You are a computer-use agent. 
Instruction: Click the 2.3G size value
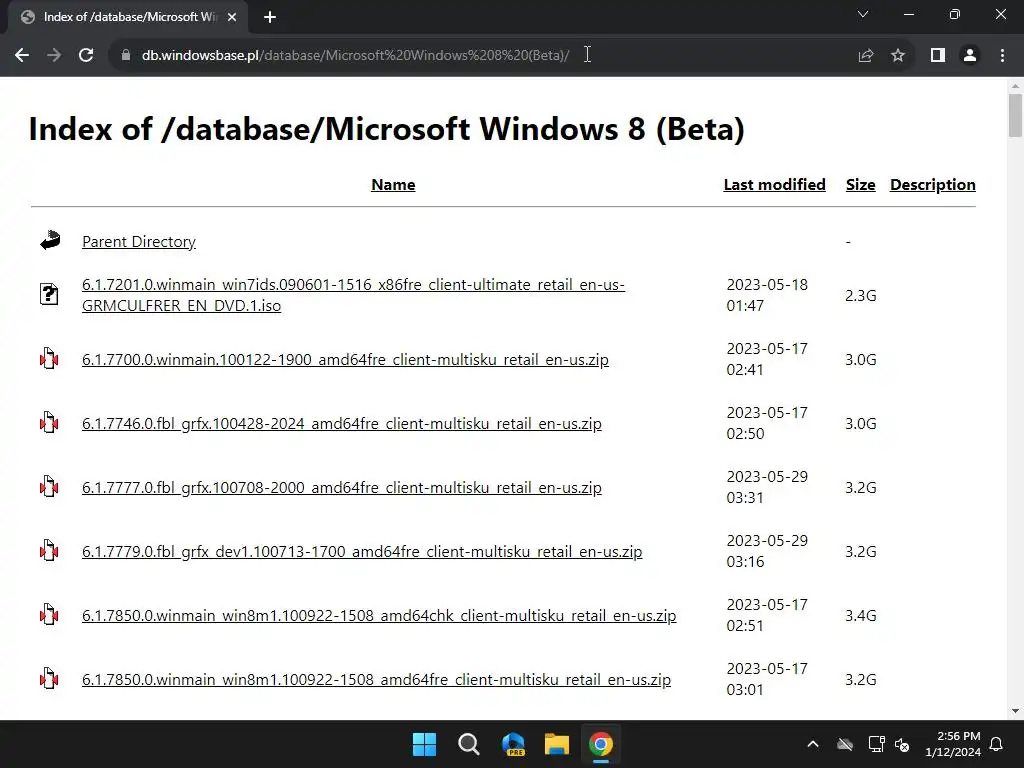pyautogui.click(x=861, y=295)
